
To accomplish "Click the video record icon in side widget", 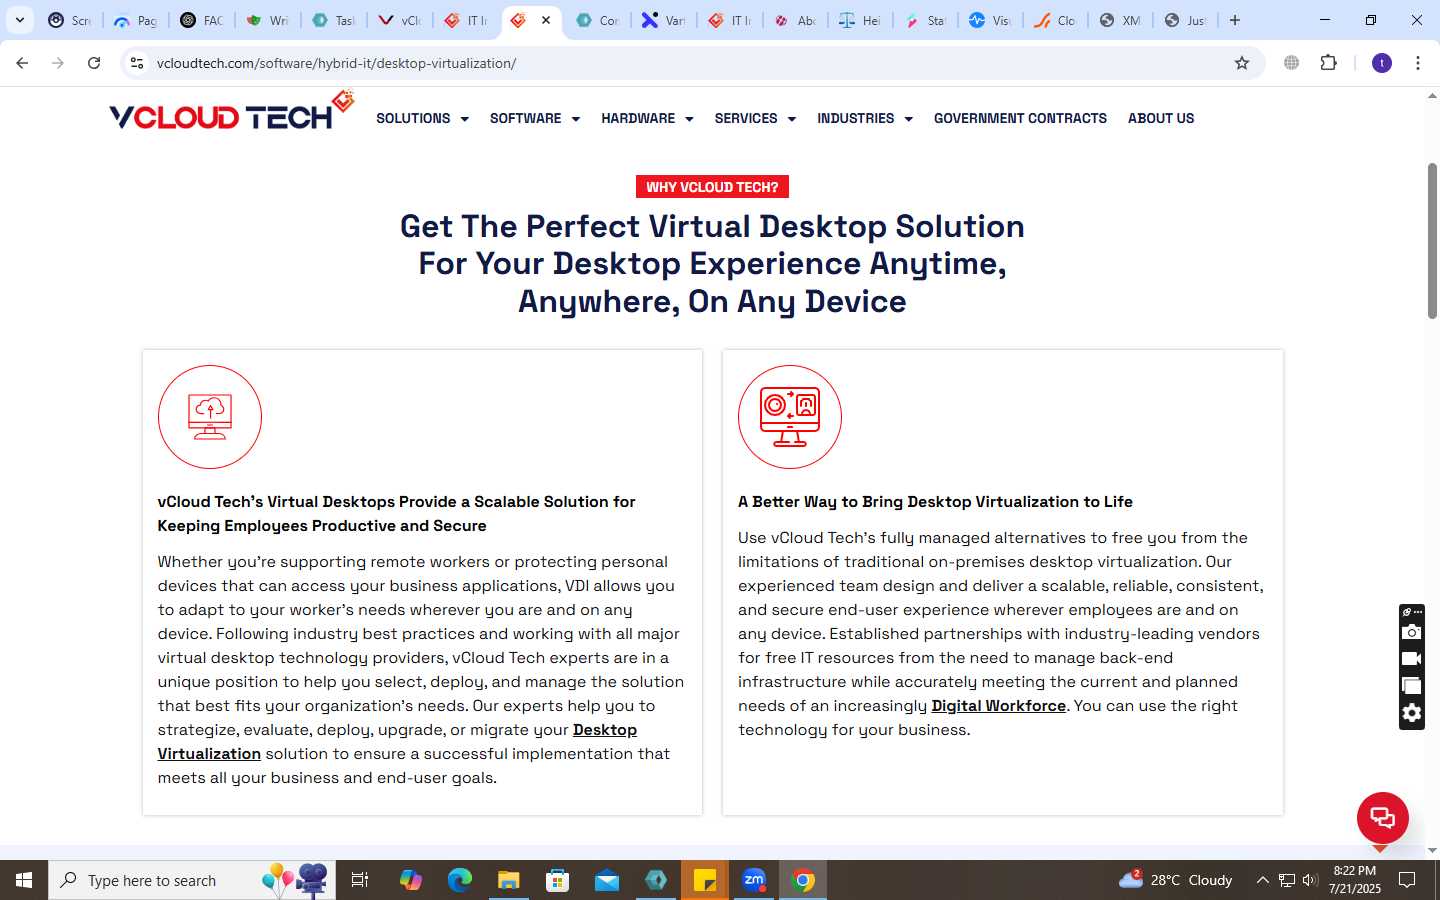I will click(1411, 659).
